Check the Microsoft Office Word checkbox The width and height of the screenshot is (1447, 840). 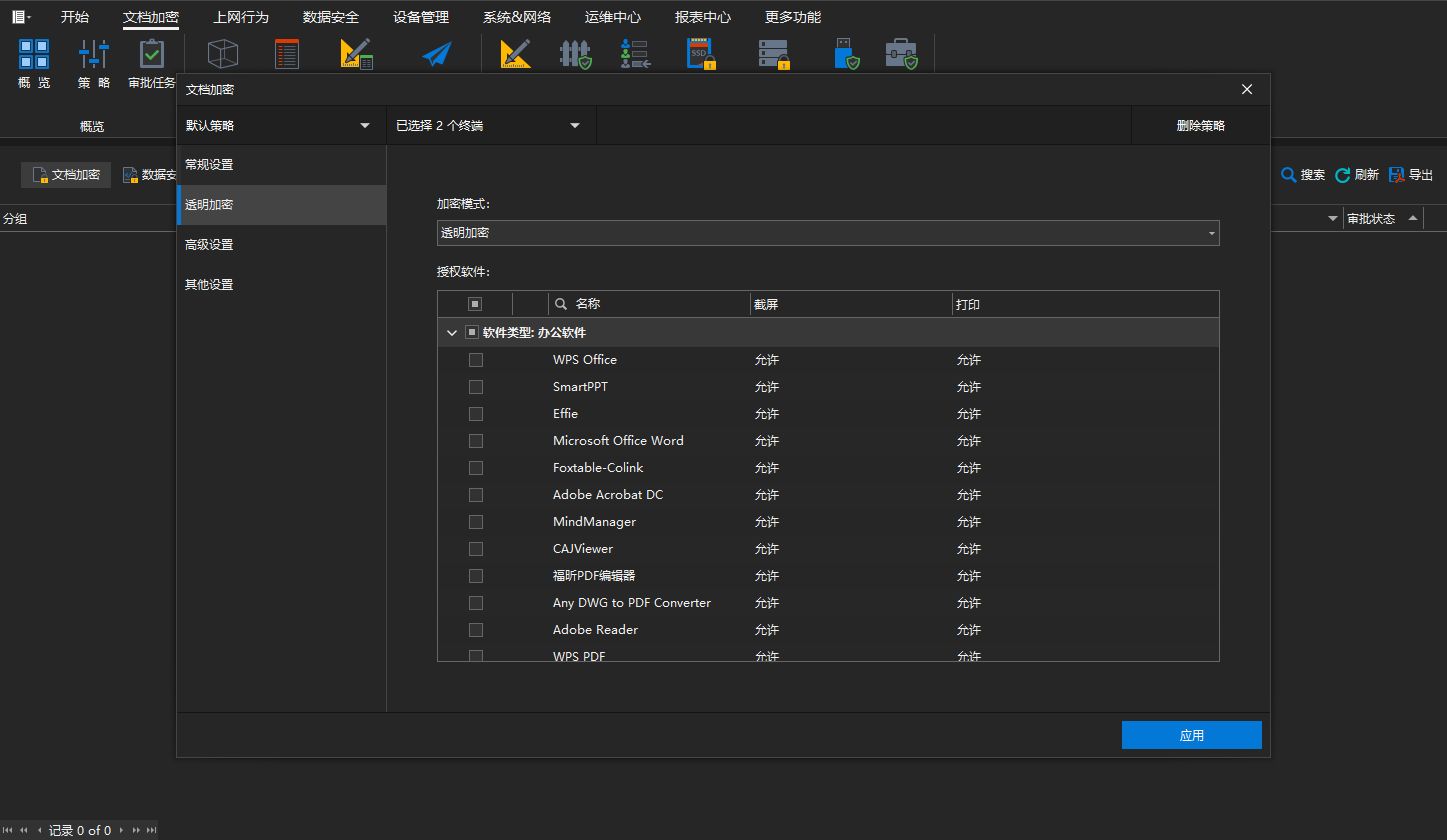(476, 441)
